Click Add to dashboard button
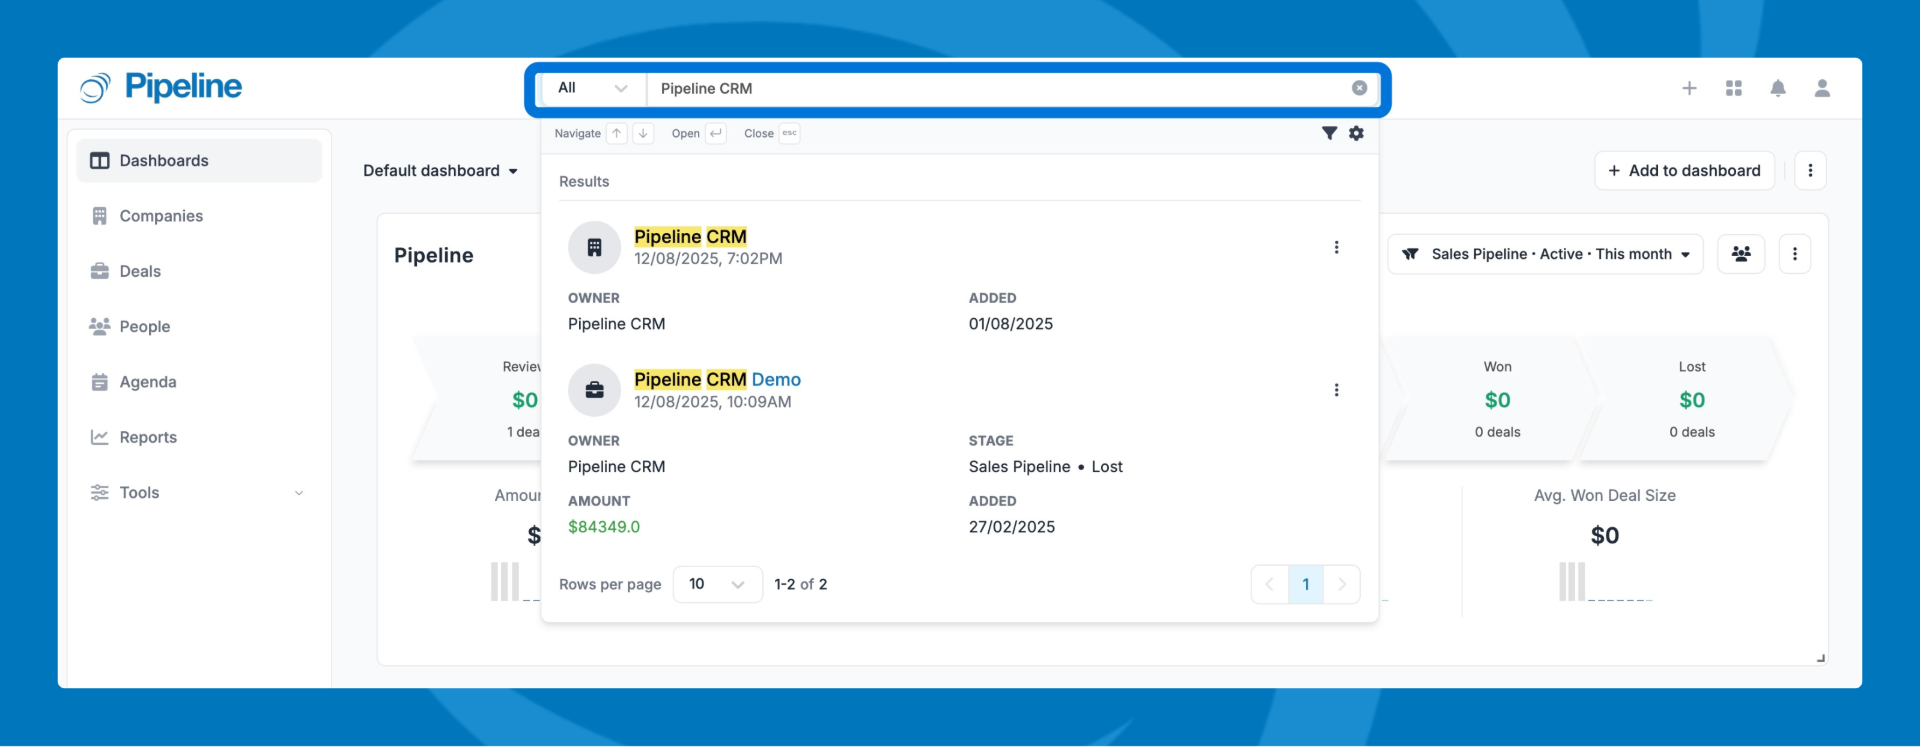The image size is (1920, 747). (1684, 171)
